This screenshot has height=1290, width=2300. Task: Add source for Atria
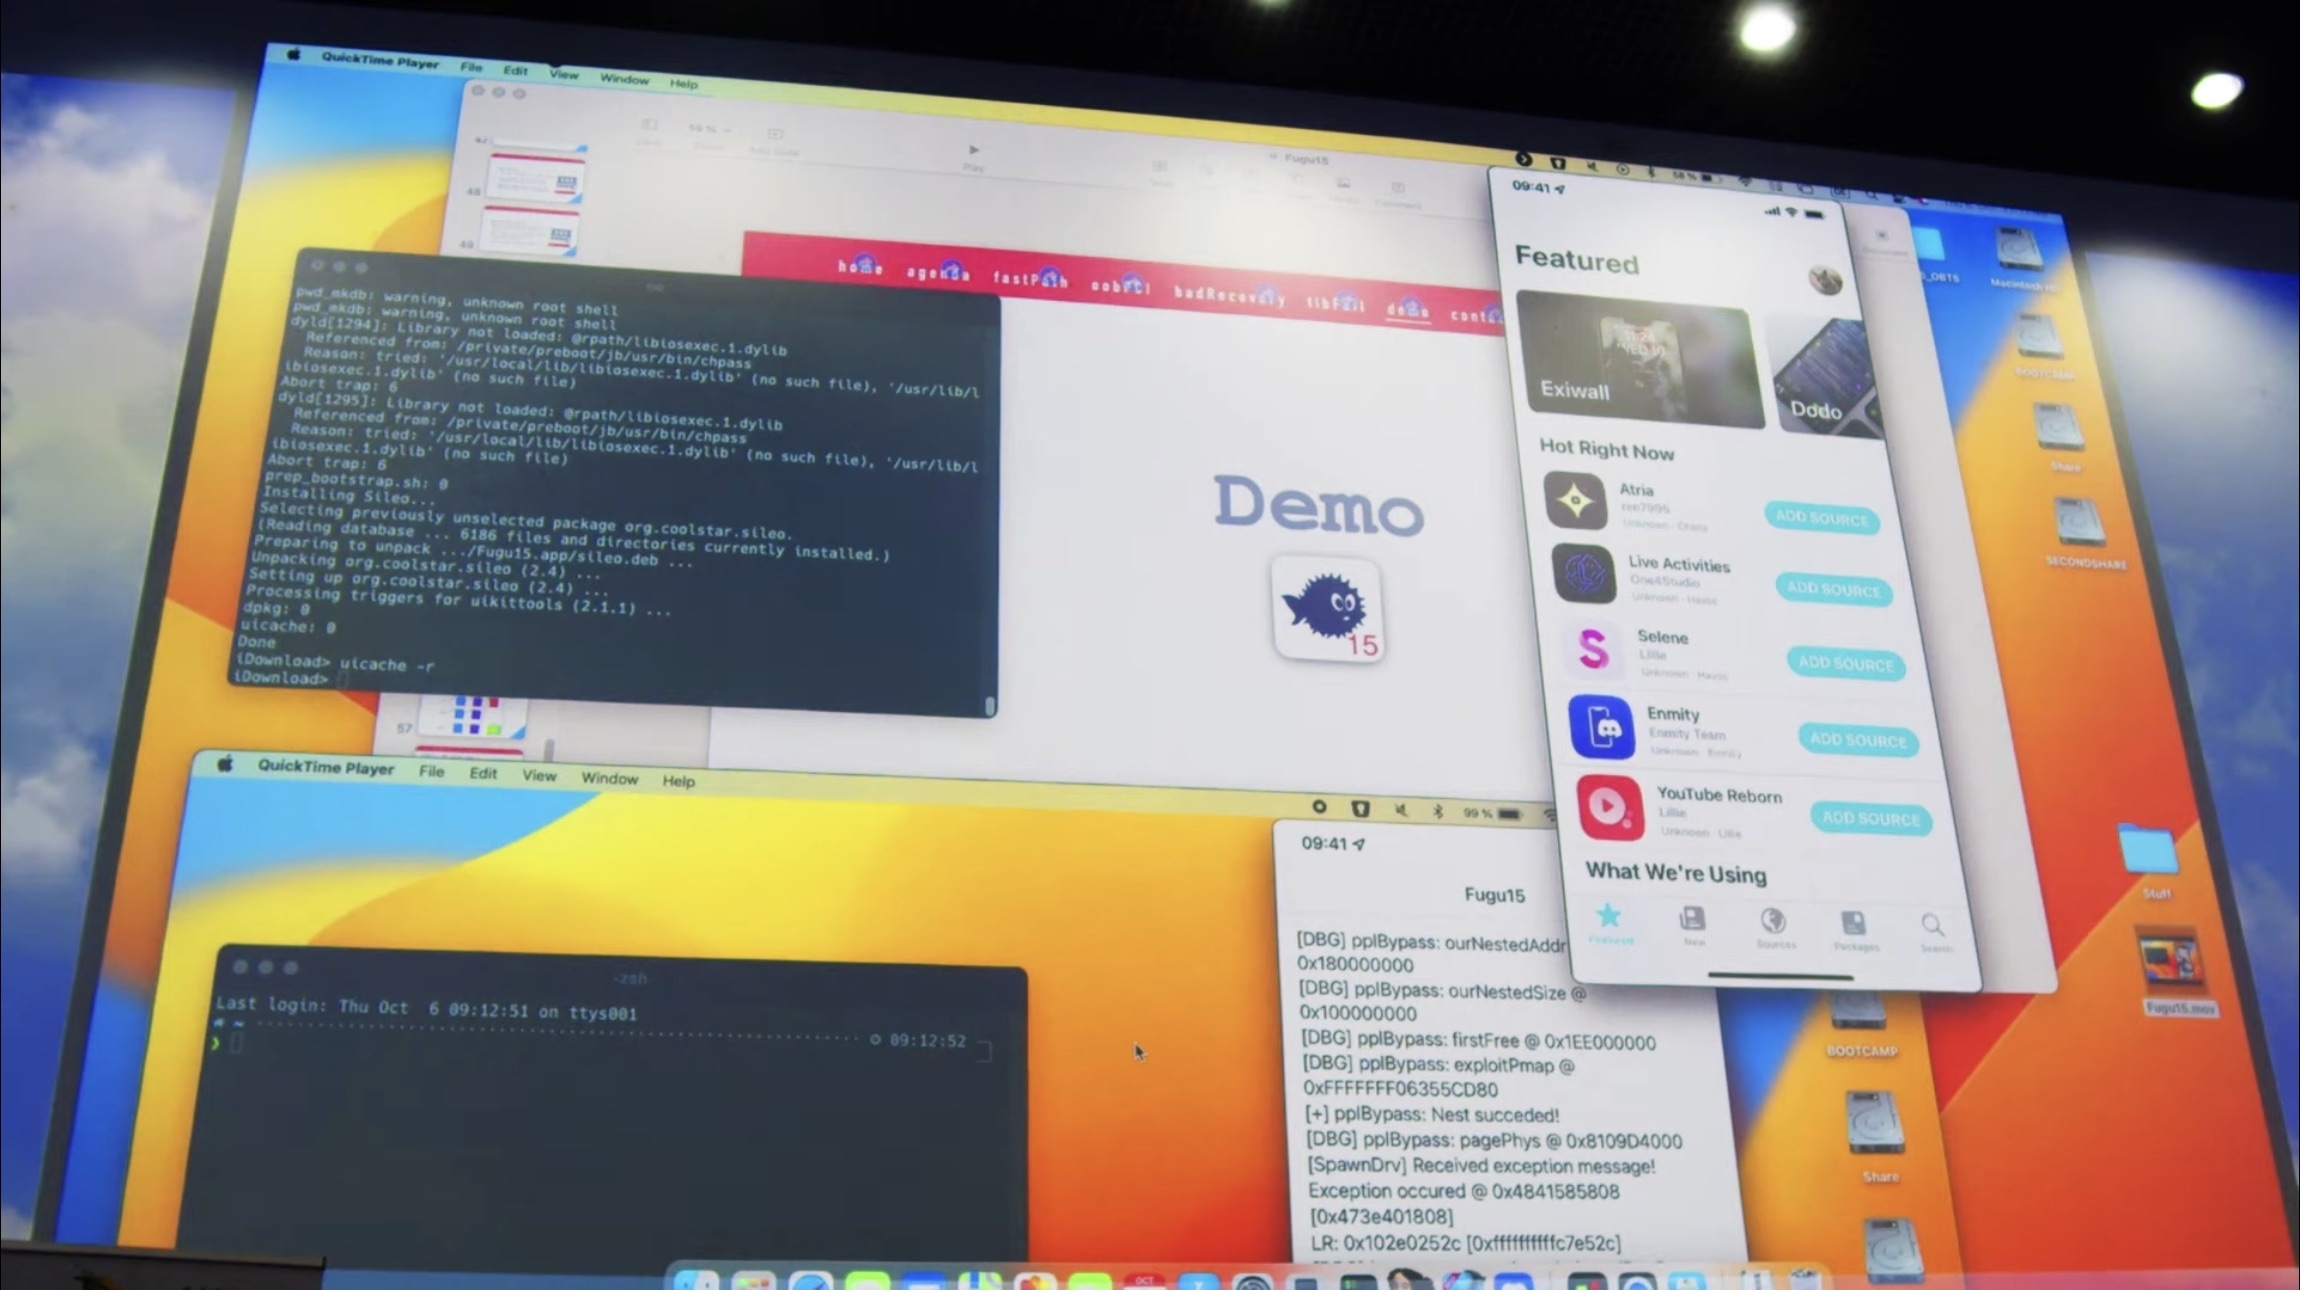click(x=1821, y=518)
